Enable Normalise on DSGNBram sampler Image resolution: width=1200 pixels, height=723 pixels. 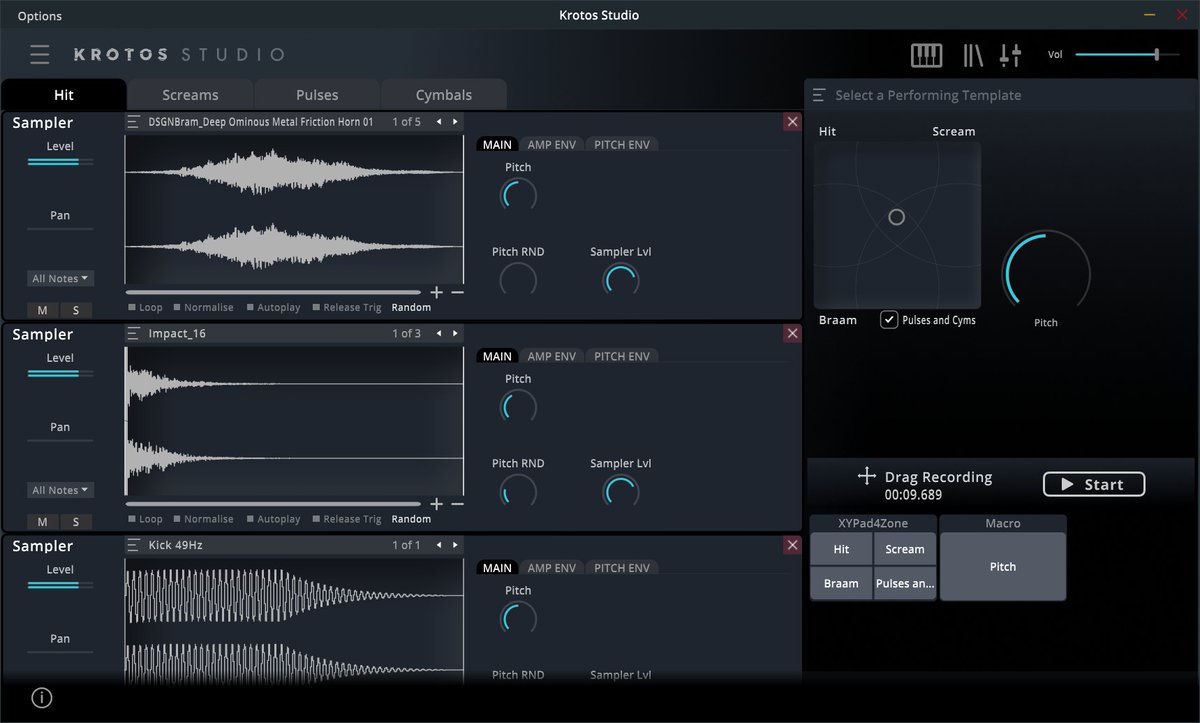click(203, 308)
